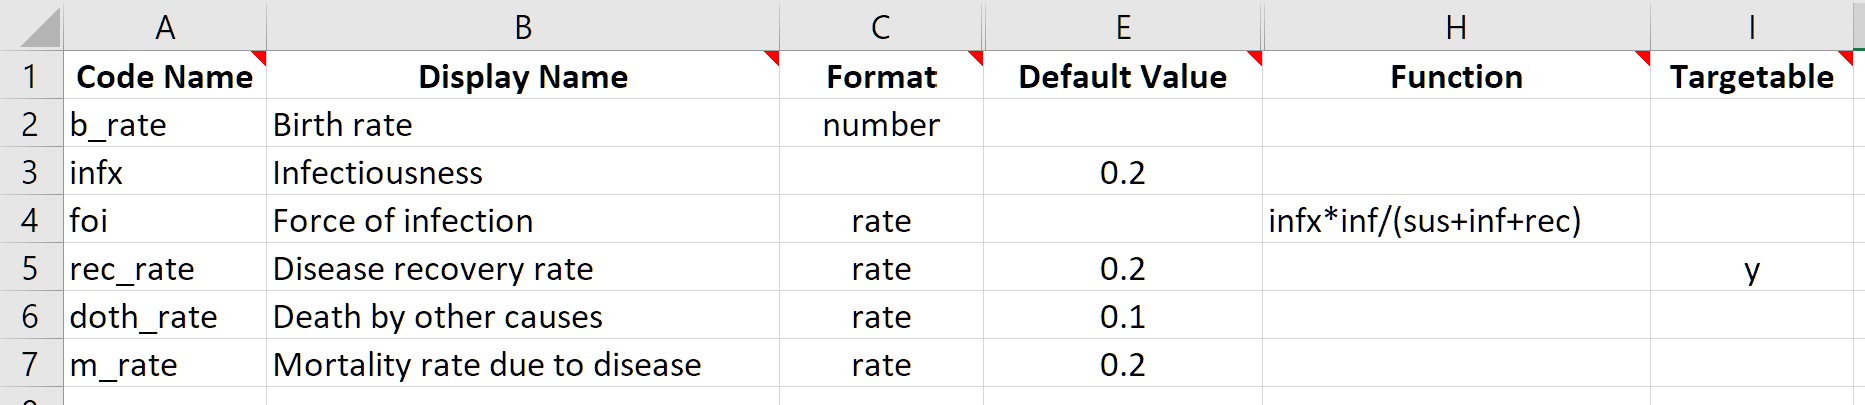The image size is (1865, 405).
Task: Select the format 'rate' cell for rec_rate
Action: 881,267
